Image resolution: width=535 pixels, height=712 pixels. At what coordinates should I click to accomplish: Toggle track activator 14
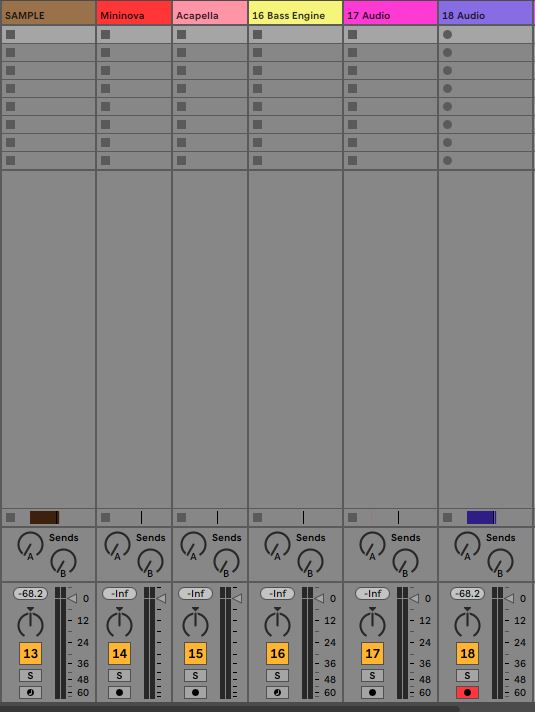click(x=119, y=653)
